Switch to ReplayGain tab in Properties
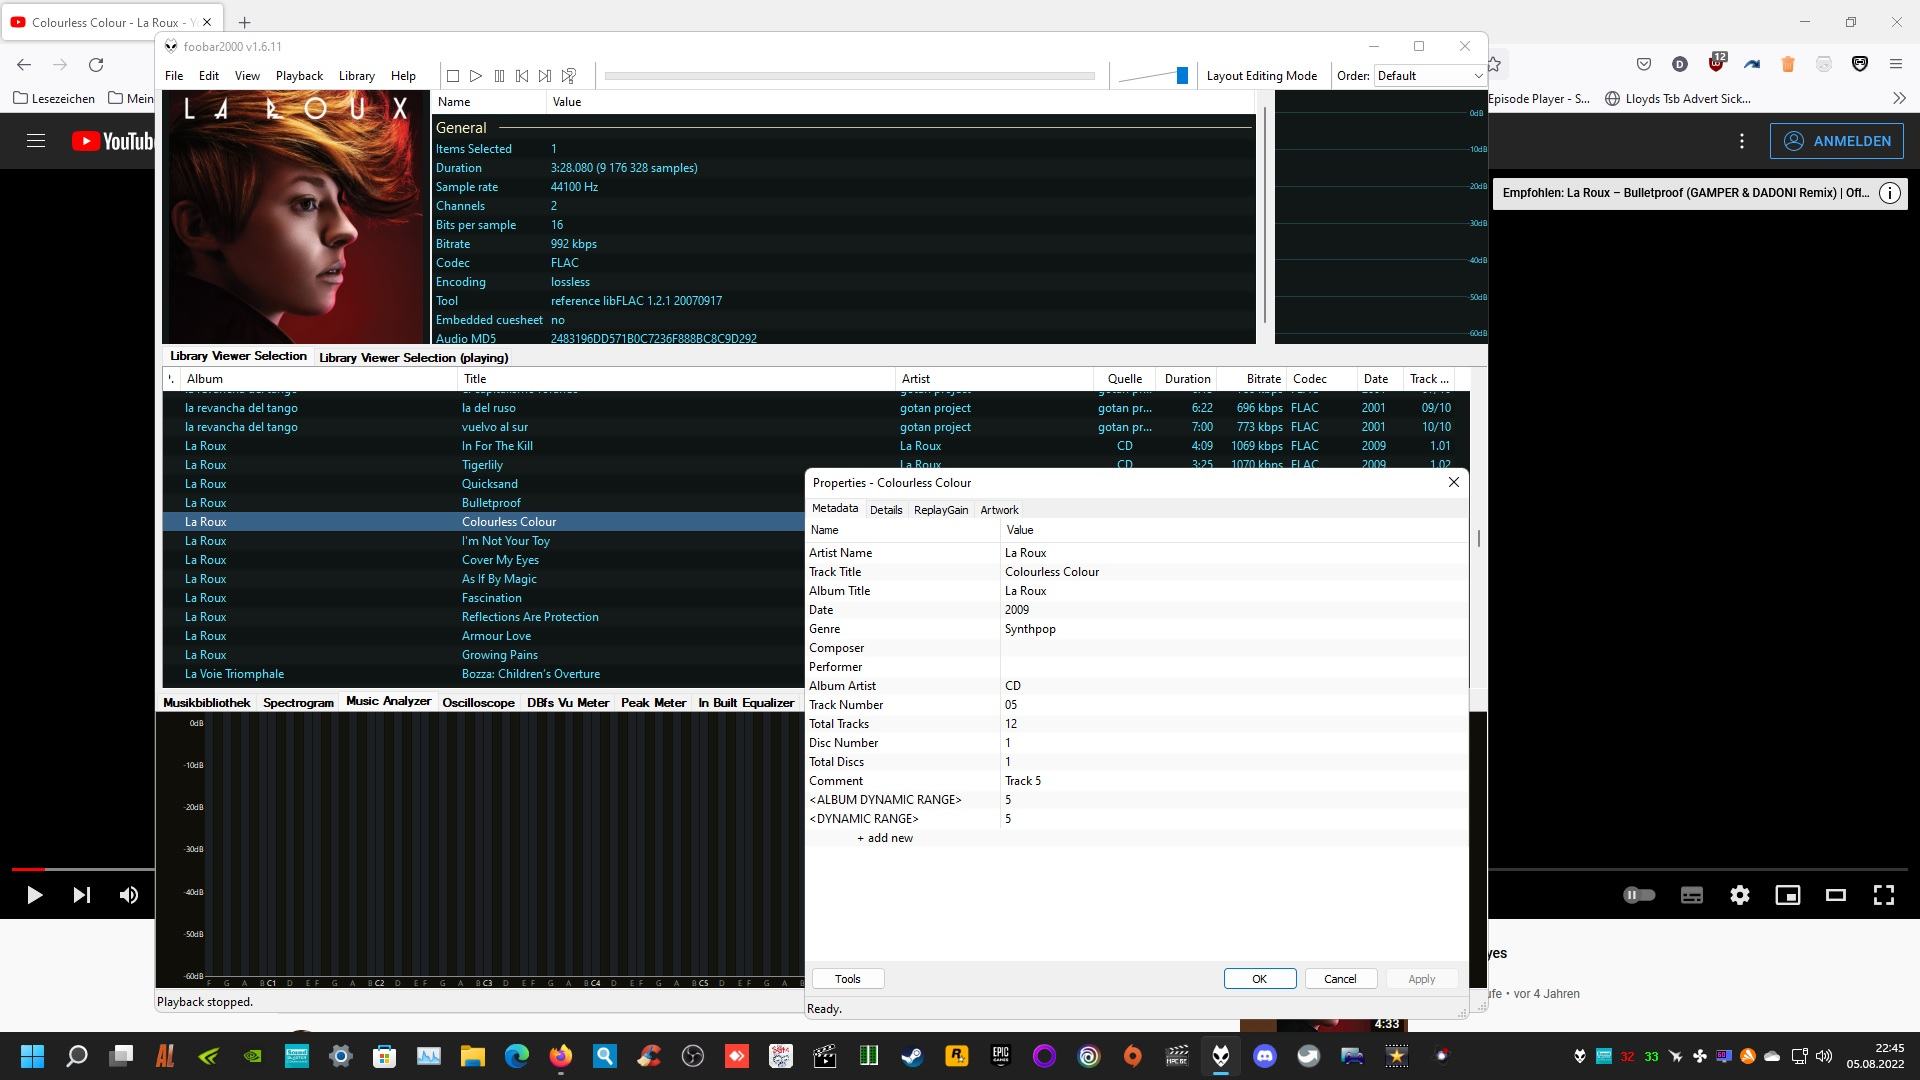The width and height of the screenshot is (1920, 1080). click(x=941, y=510)
